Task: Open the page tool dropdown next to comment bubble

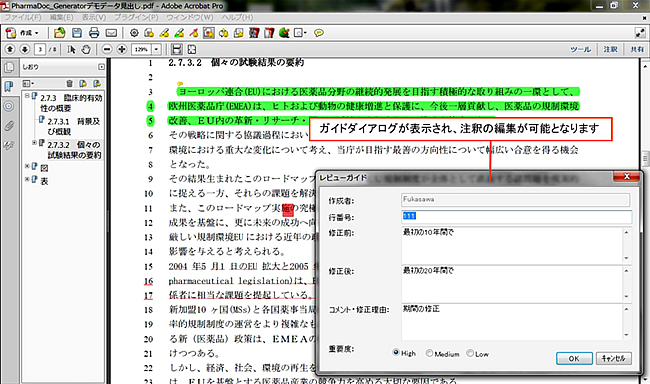Action: point(301,33)
